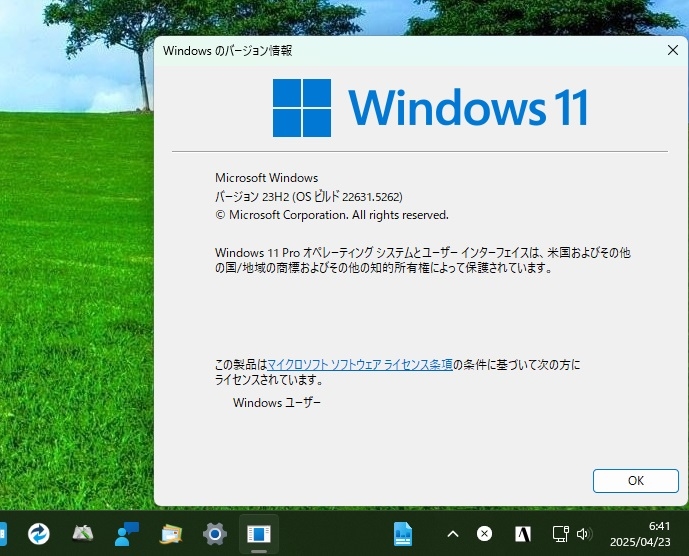Open the blue document icon on taskbar

click(403, 534)
